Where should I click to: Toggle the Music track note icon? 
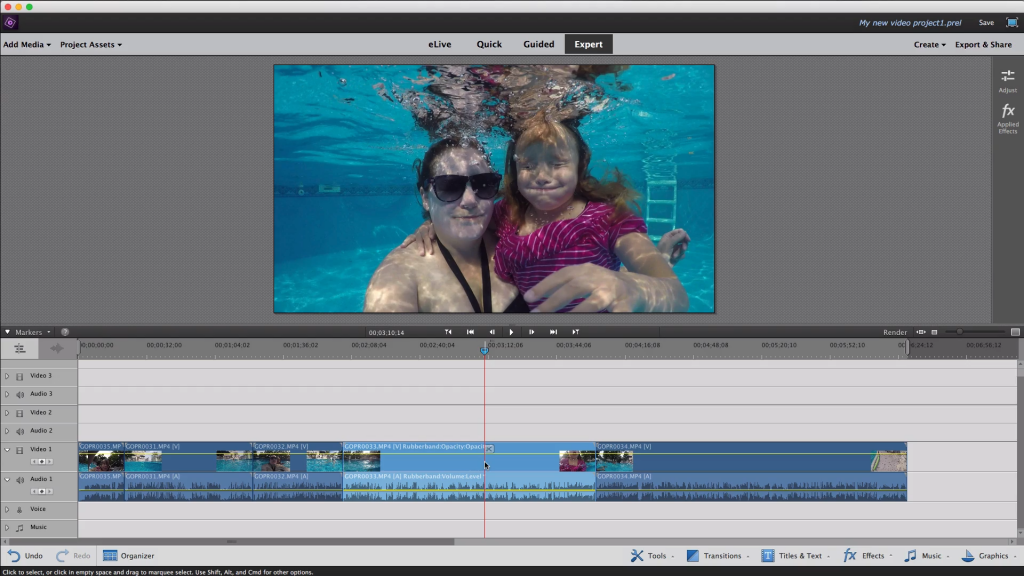[20, 528]
